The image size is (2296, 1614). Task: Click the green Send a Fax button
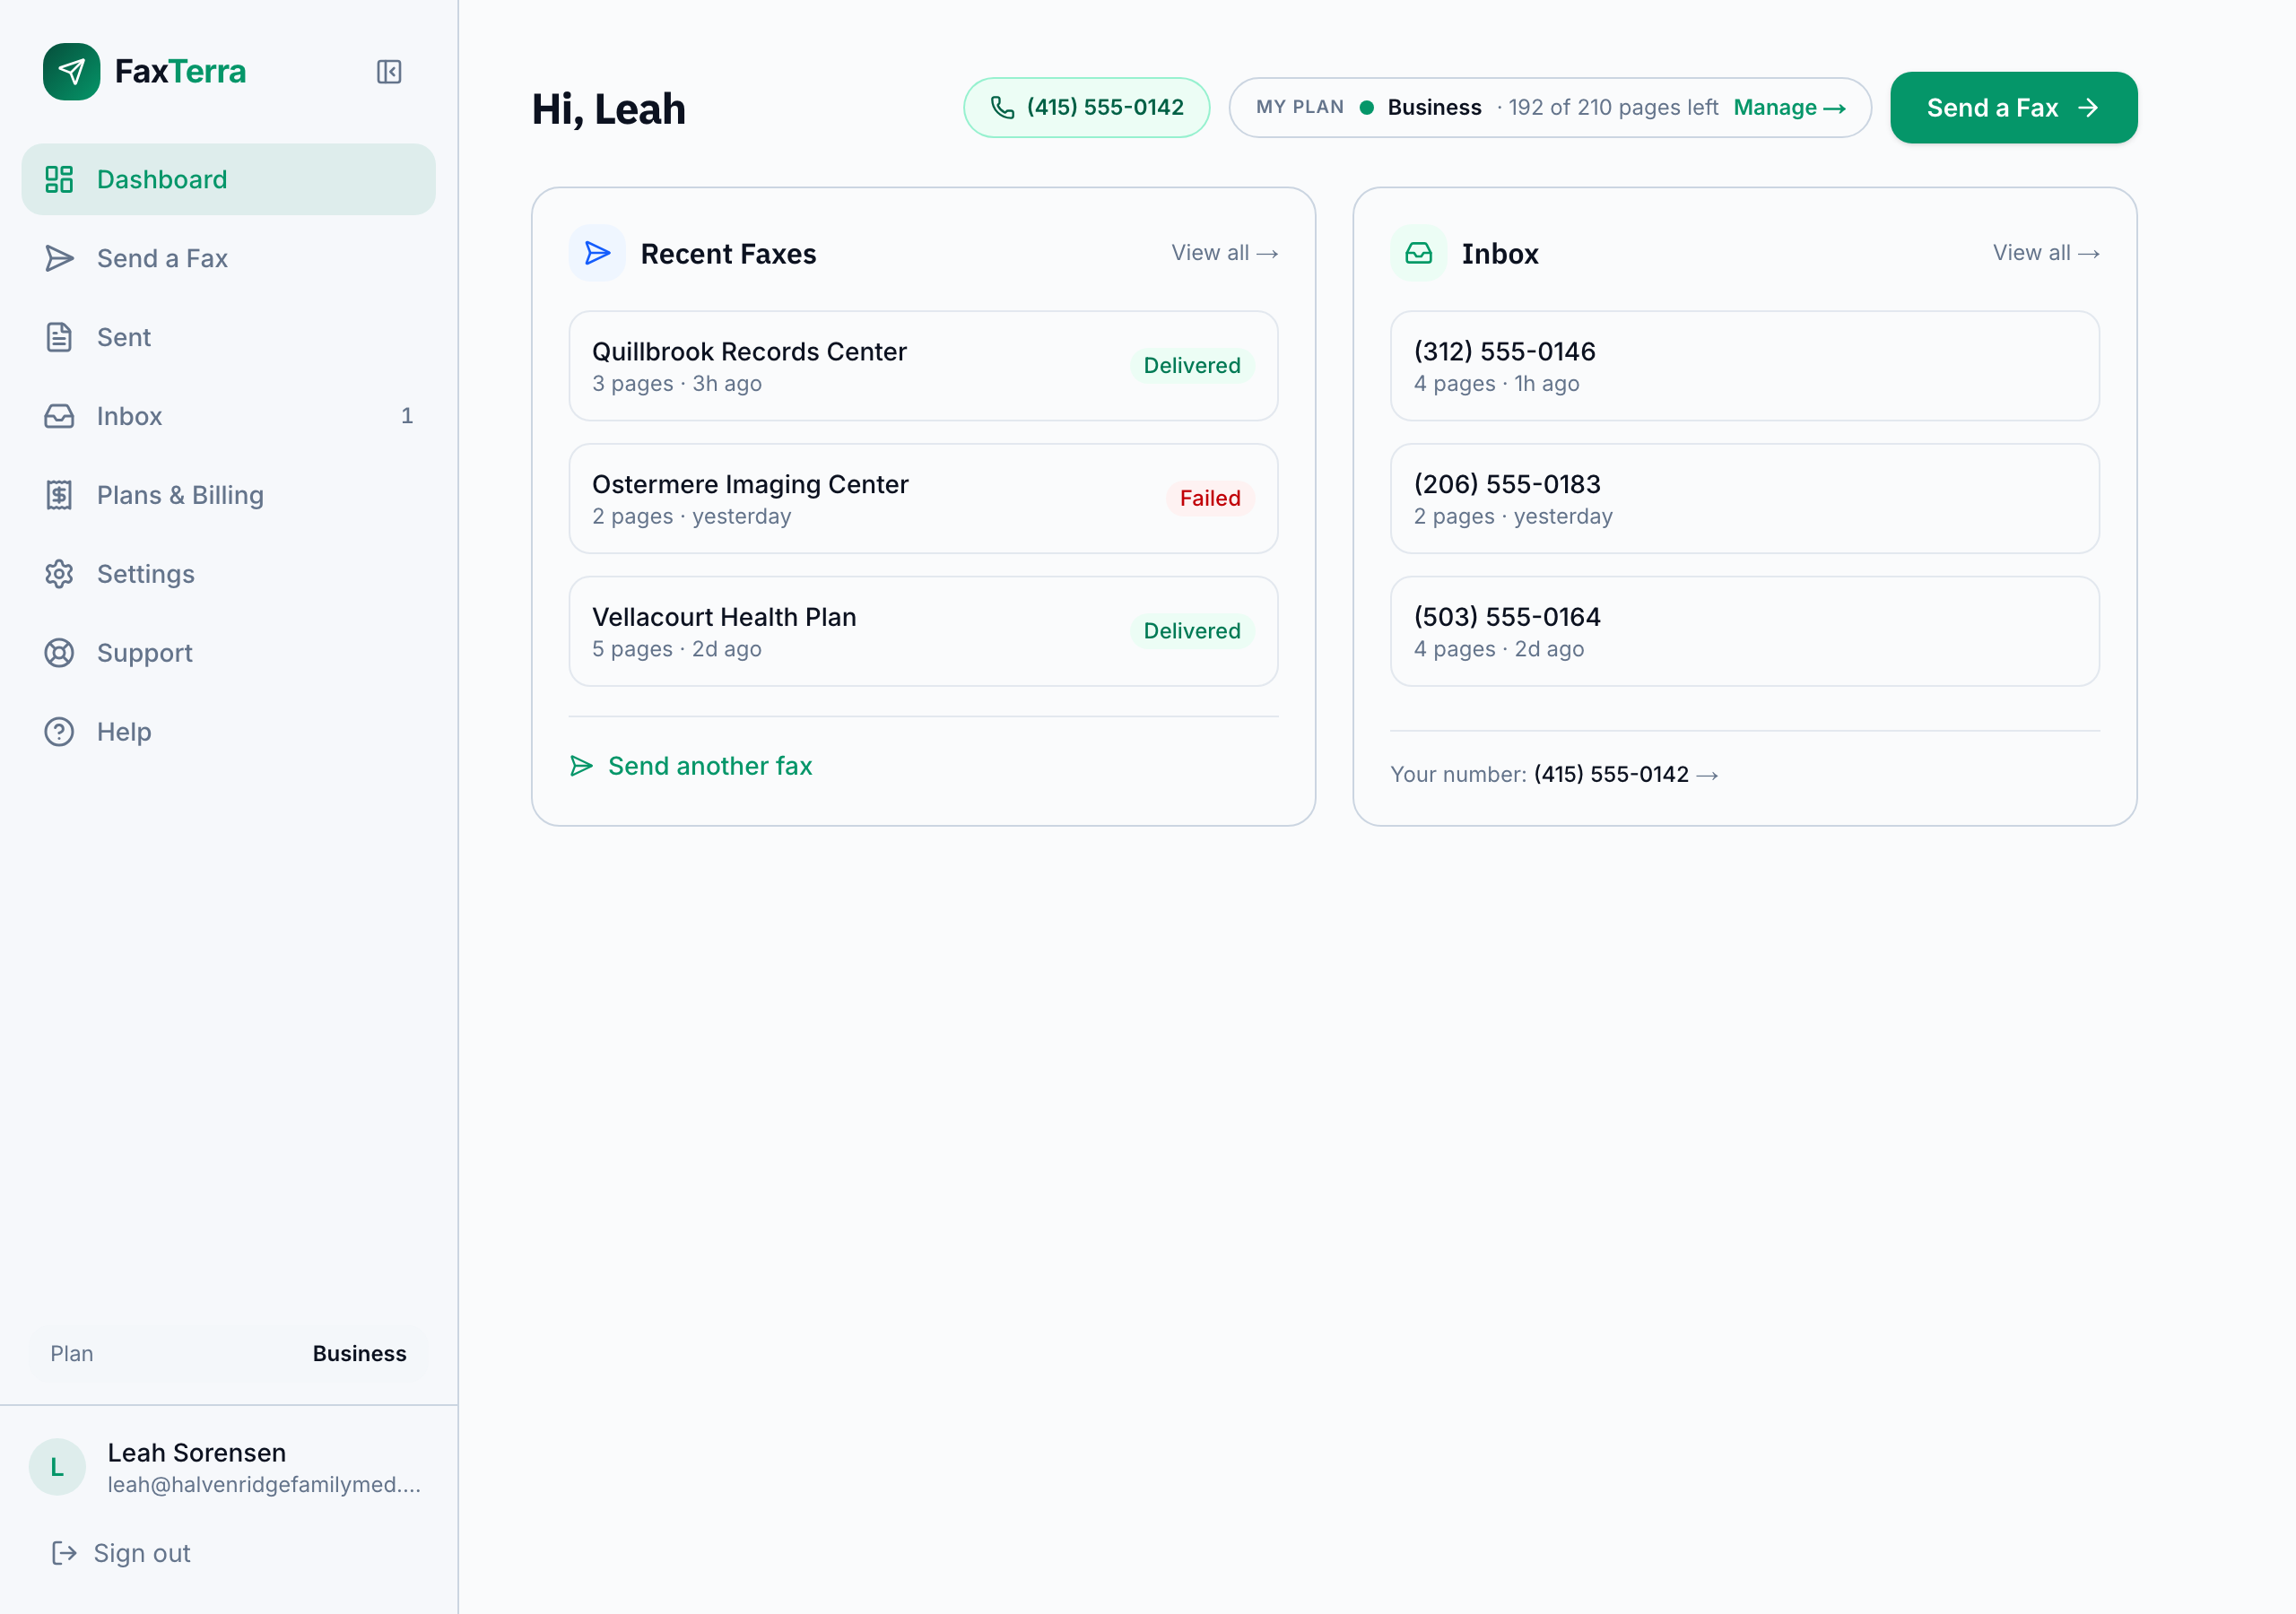pyautogui.click(x=2013, y=108)
